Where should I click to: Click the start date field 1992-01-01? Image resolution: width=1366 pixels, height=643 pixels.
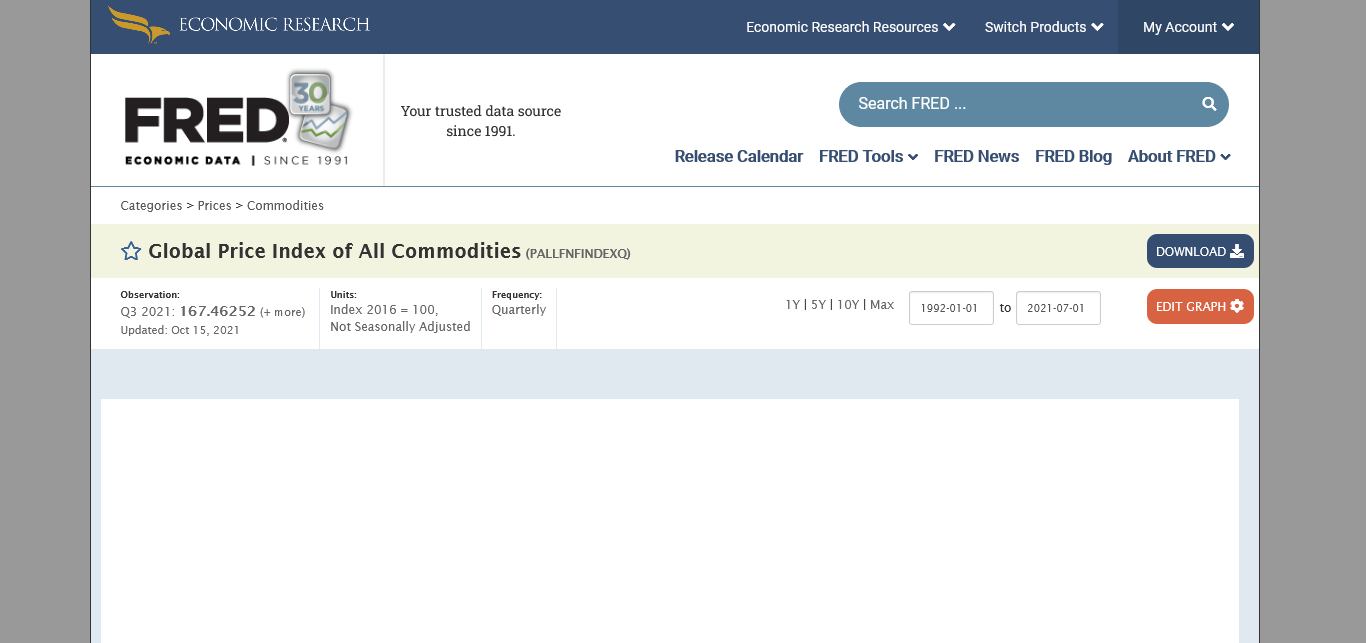pyautogui.click(x=950, y=308)
